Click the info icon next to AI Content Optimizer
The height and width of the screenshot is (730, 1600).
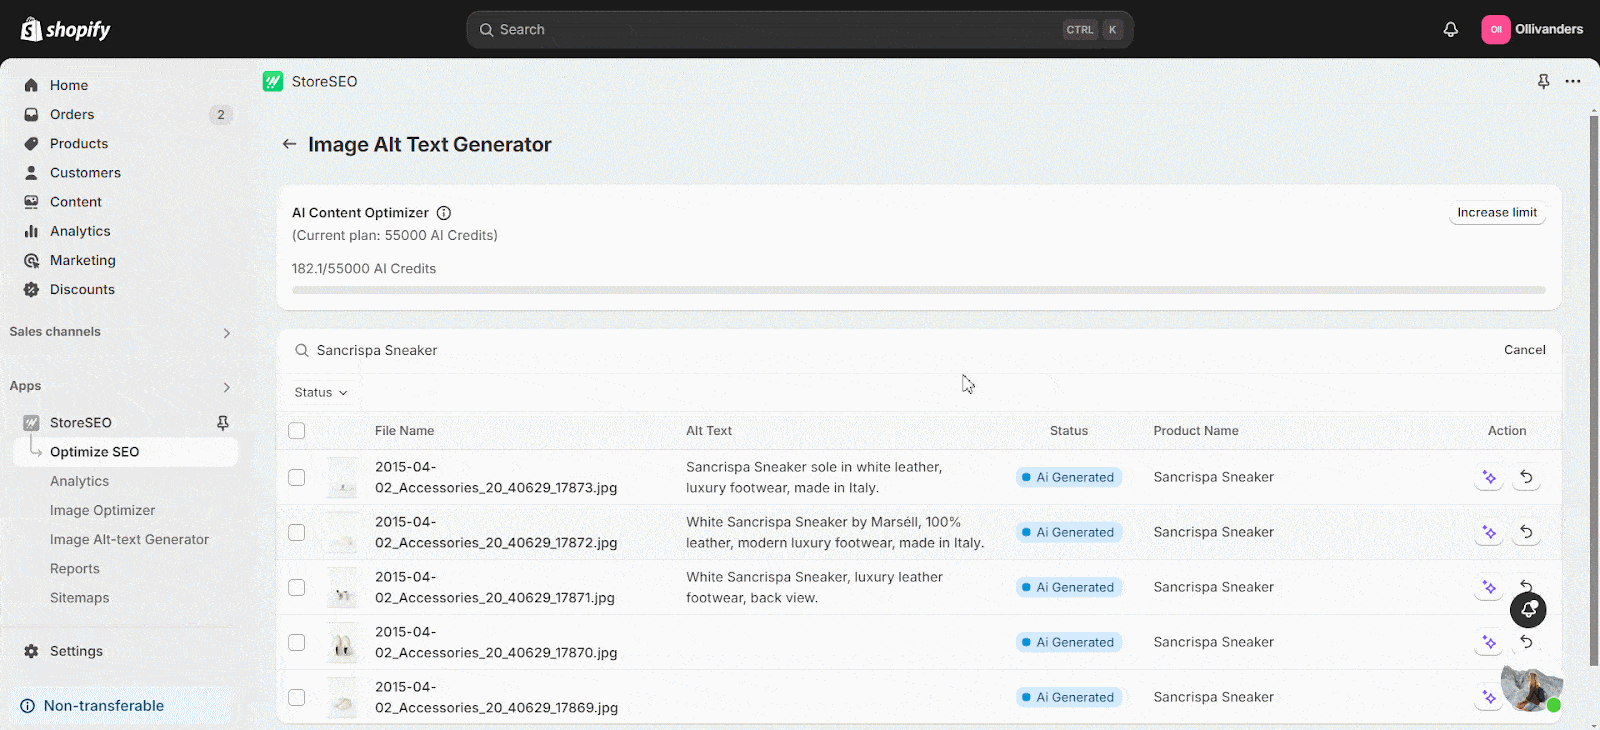pyautogui.click(x=444, y=213)
